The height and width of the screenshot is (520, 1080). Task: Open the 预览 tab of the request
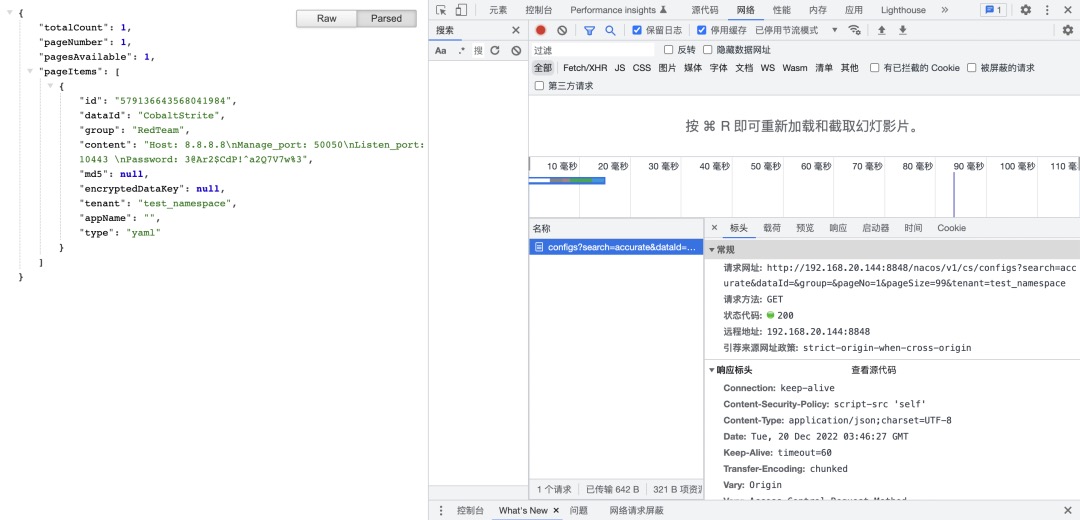tap(804, 228)
